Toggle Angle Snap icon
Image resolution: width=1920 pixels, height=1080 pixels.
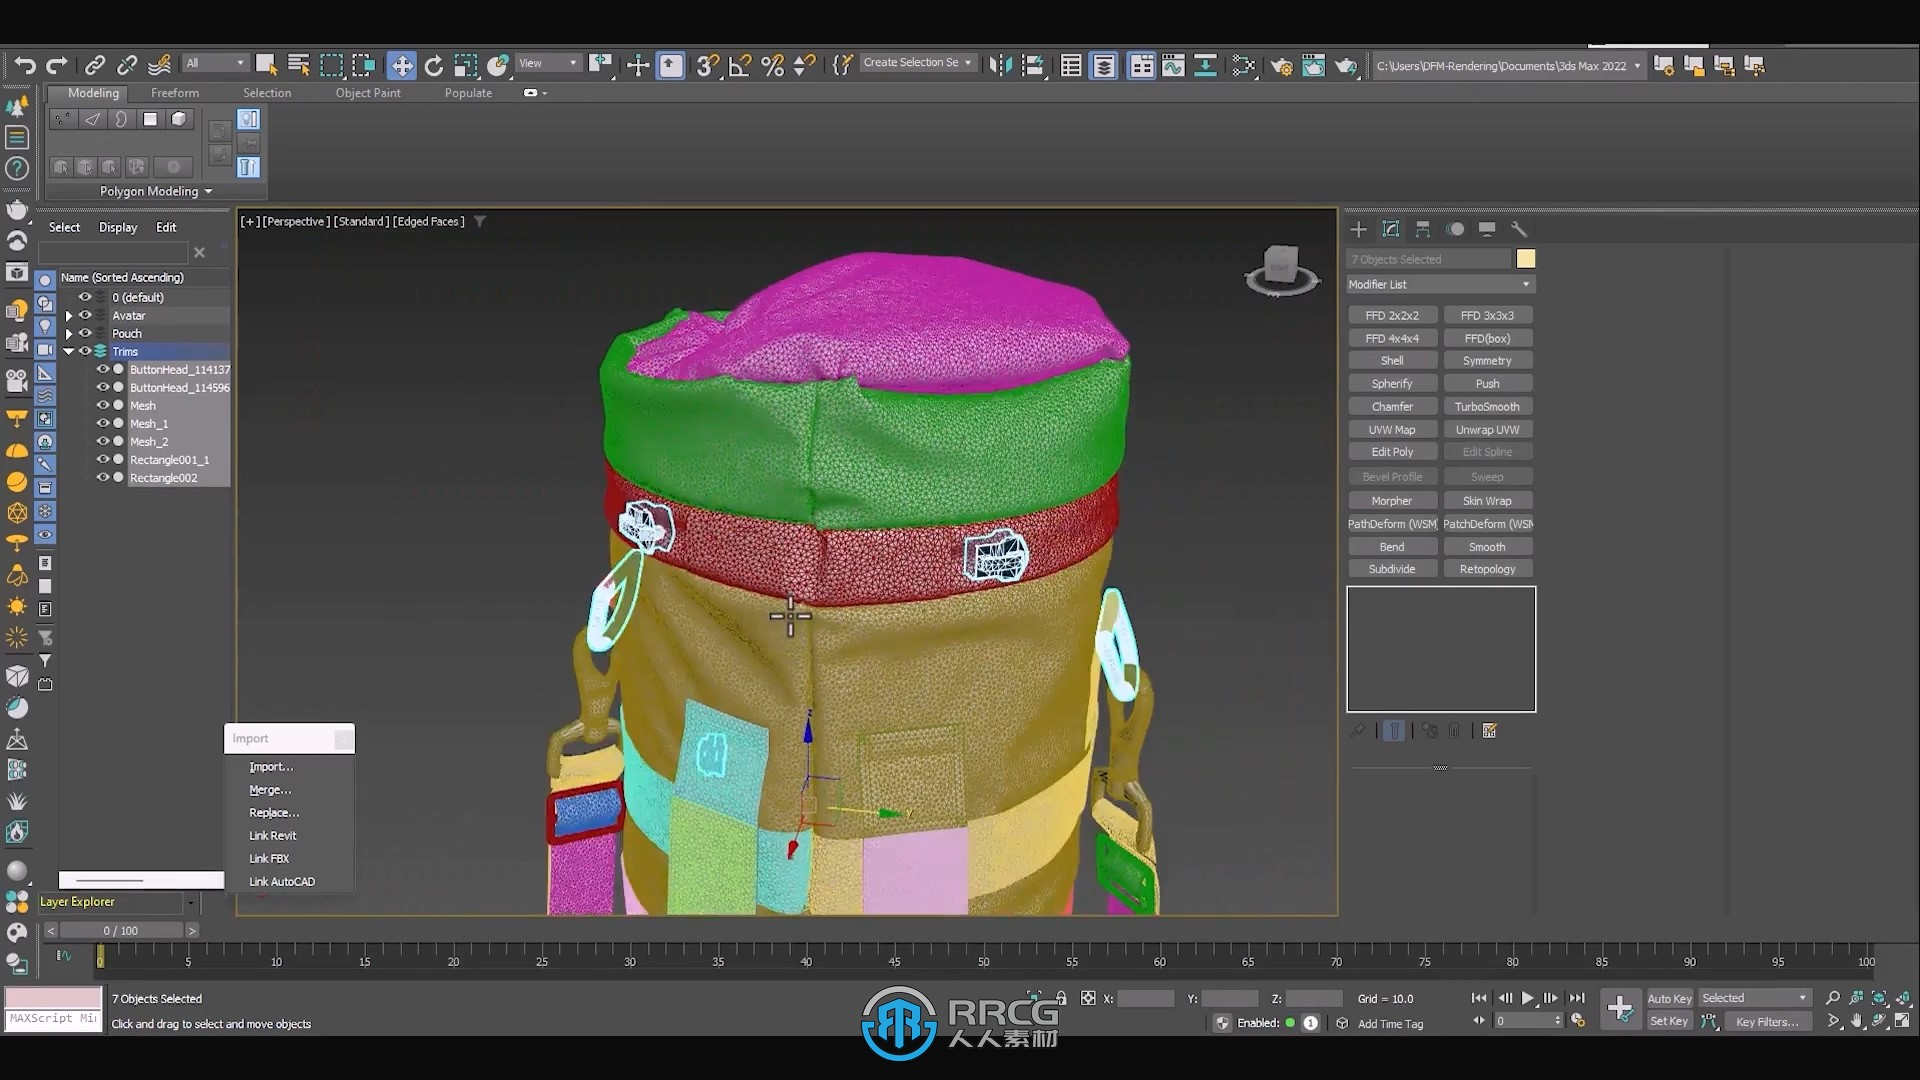tap(740, 66)
